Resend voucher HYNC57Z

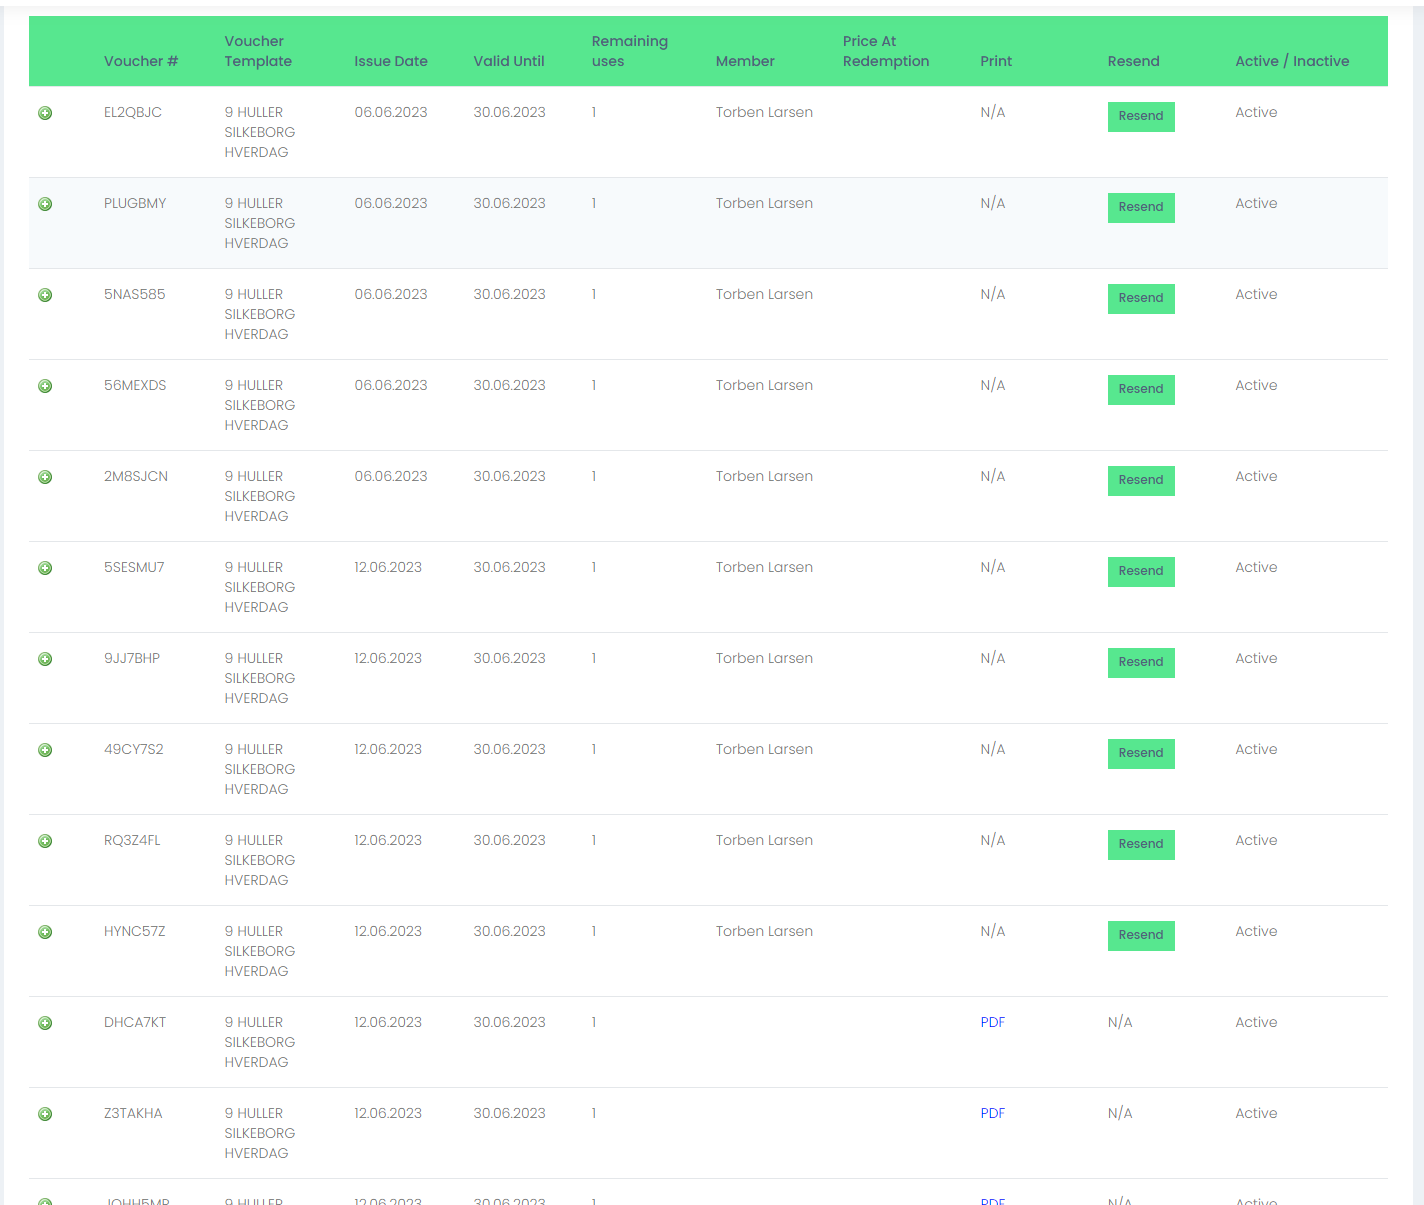[x=1141, y=935]
